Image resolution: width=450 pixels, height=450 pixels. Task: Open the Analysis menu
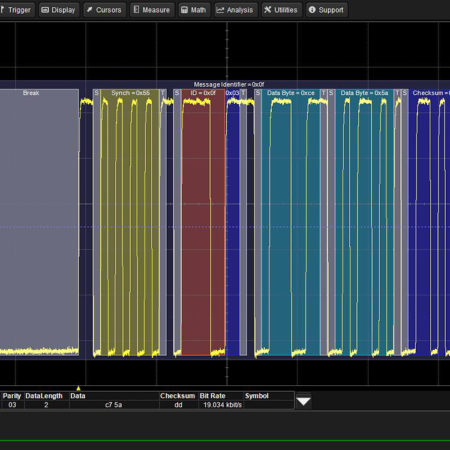[236, 10]
